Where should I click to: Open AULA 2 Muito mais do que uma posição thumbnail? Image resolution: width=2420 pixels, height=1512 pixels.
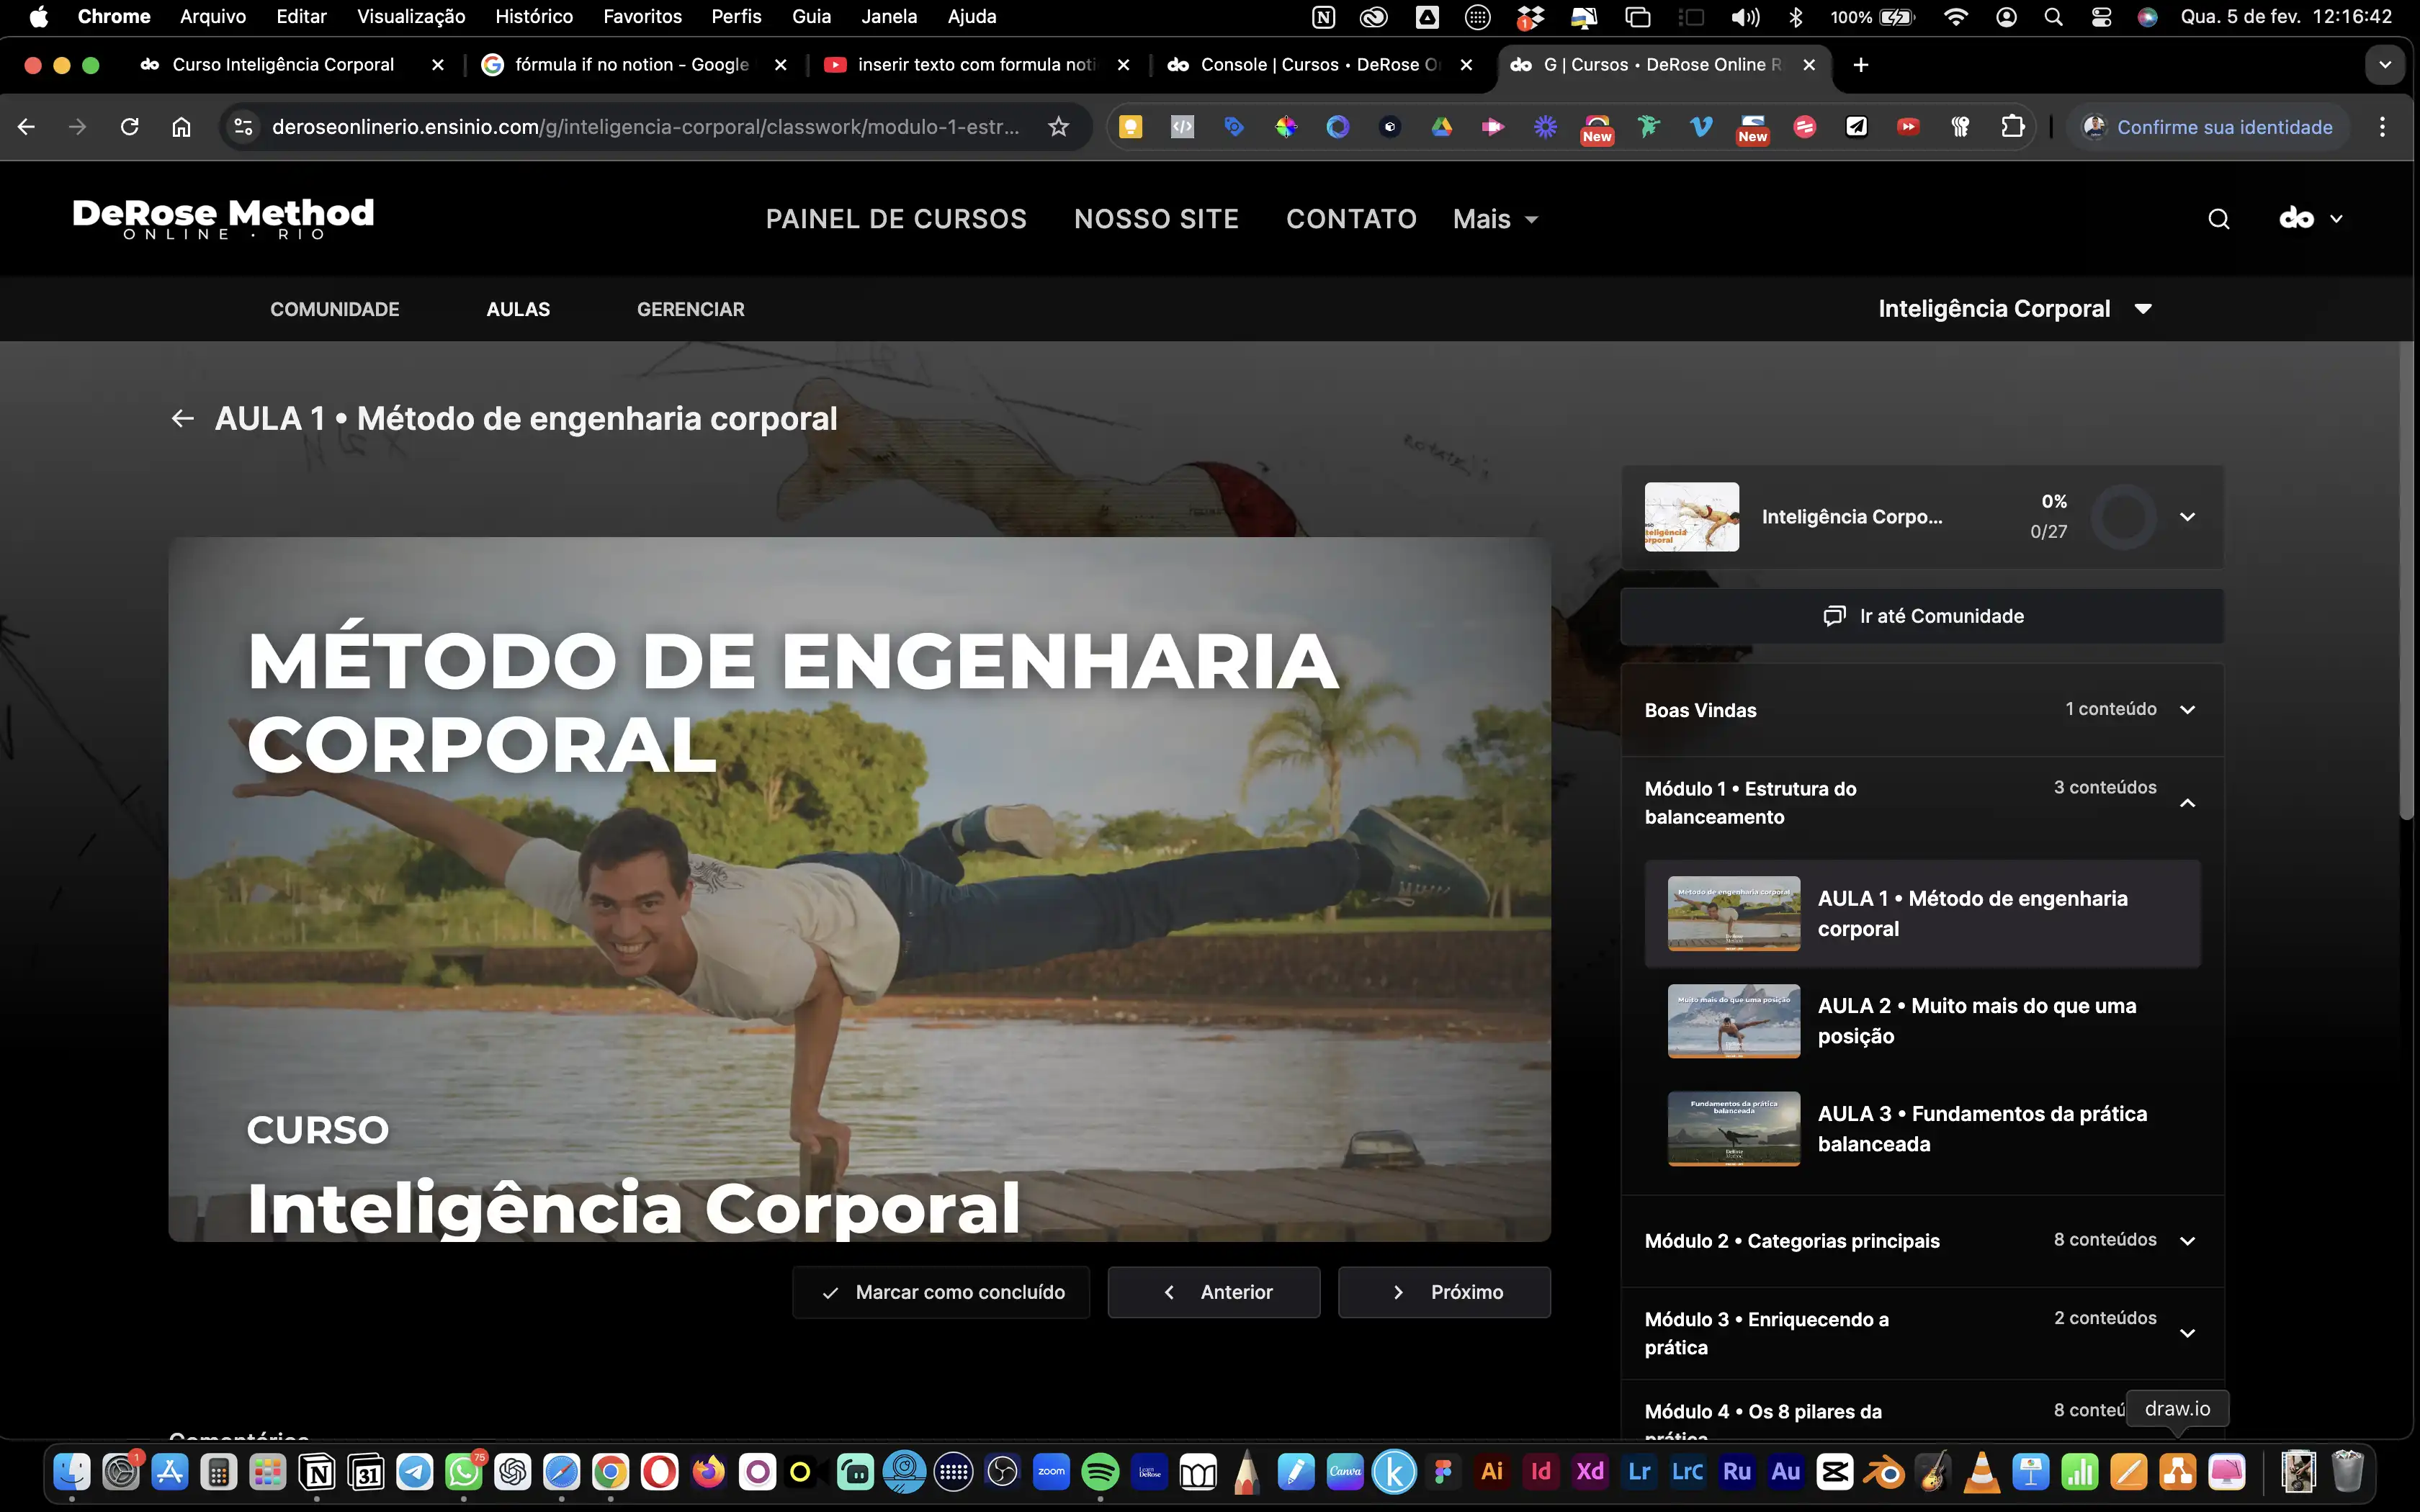(1733, 1021)
